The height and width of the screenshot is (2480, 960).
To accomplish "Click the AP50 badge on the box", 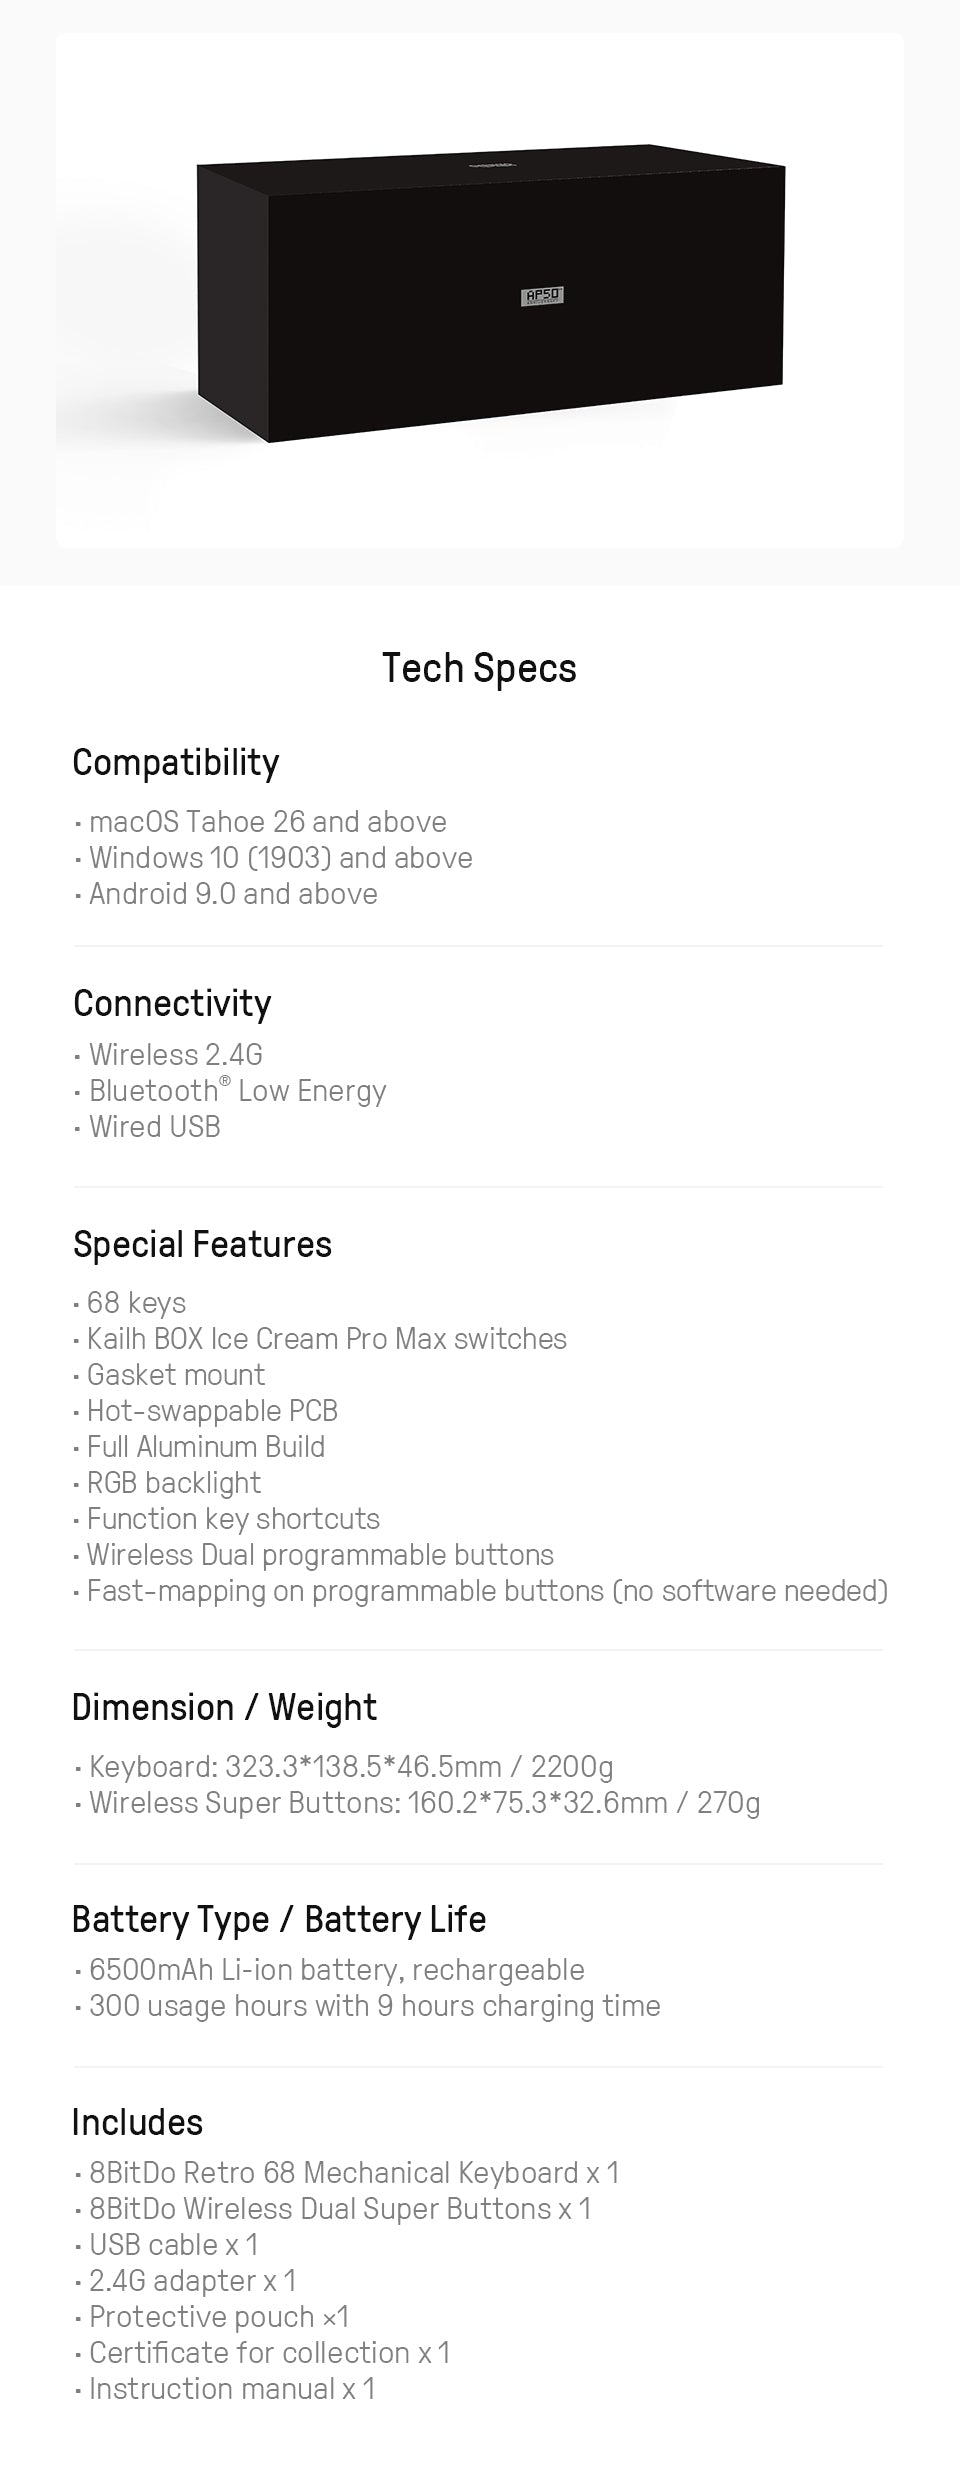I will 544,296.
